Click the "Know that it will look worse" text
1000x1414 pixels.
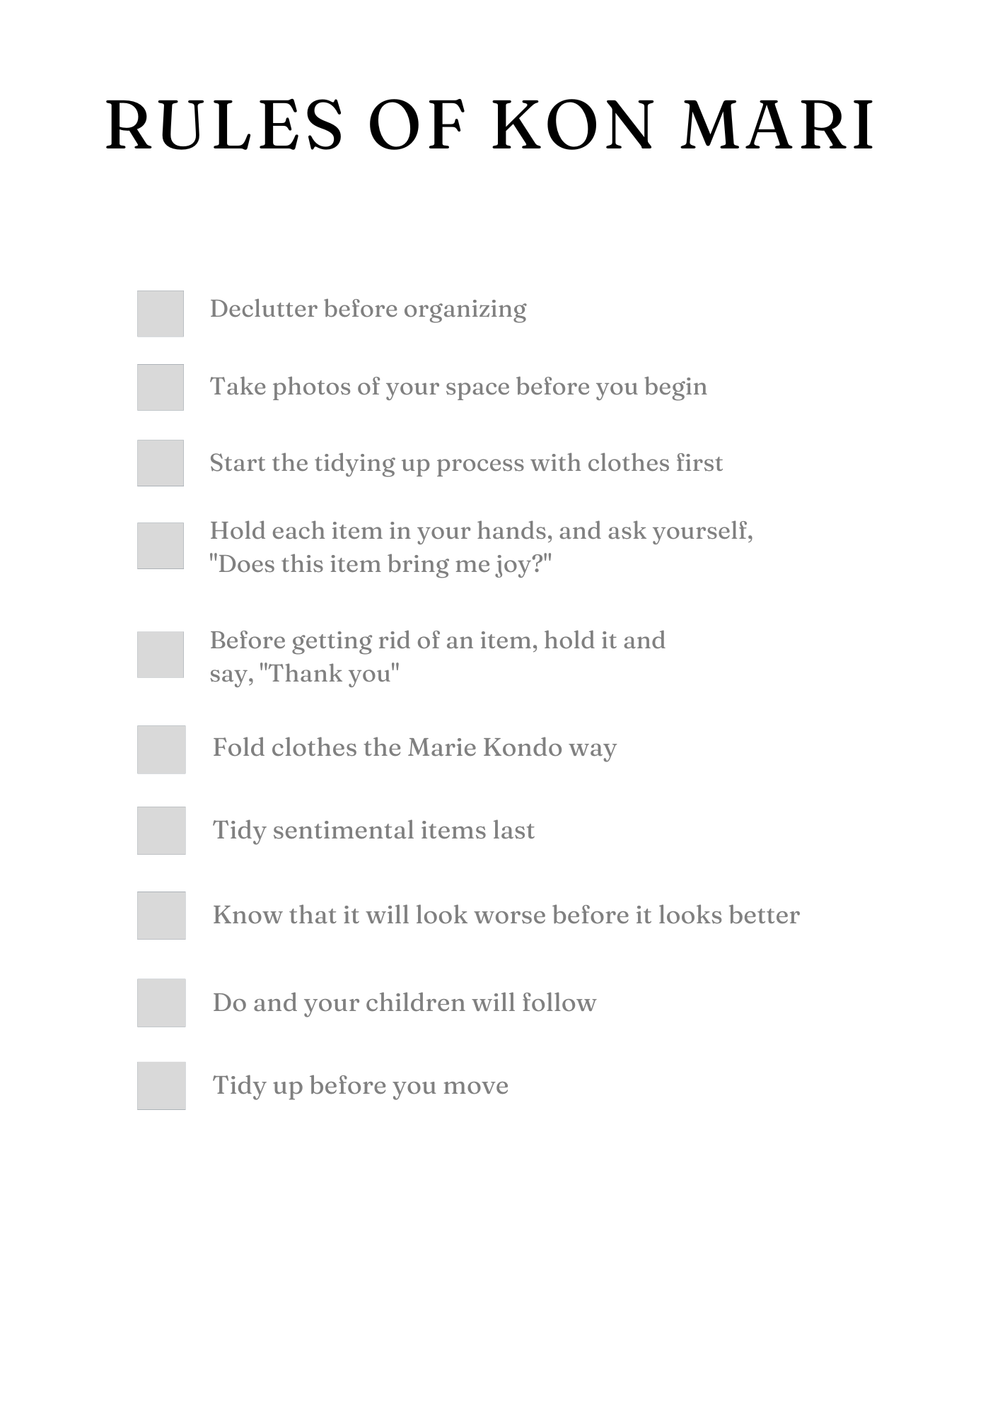click(x=506, y=915)
